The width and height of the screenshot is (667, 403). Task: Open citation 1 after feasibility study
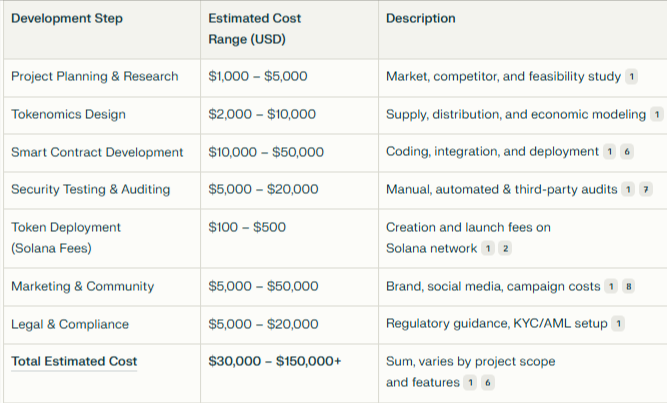click(632, 77)
